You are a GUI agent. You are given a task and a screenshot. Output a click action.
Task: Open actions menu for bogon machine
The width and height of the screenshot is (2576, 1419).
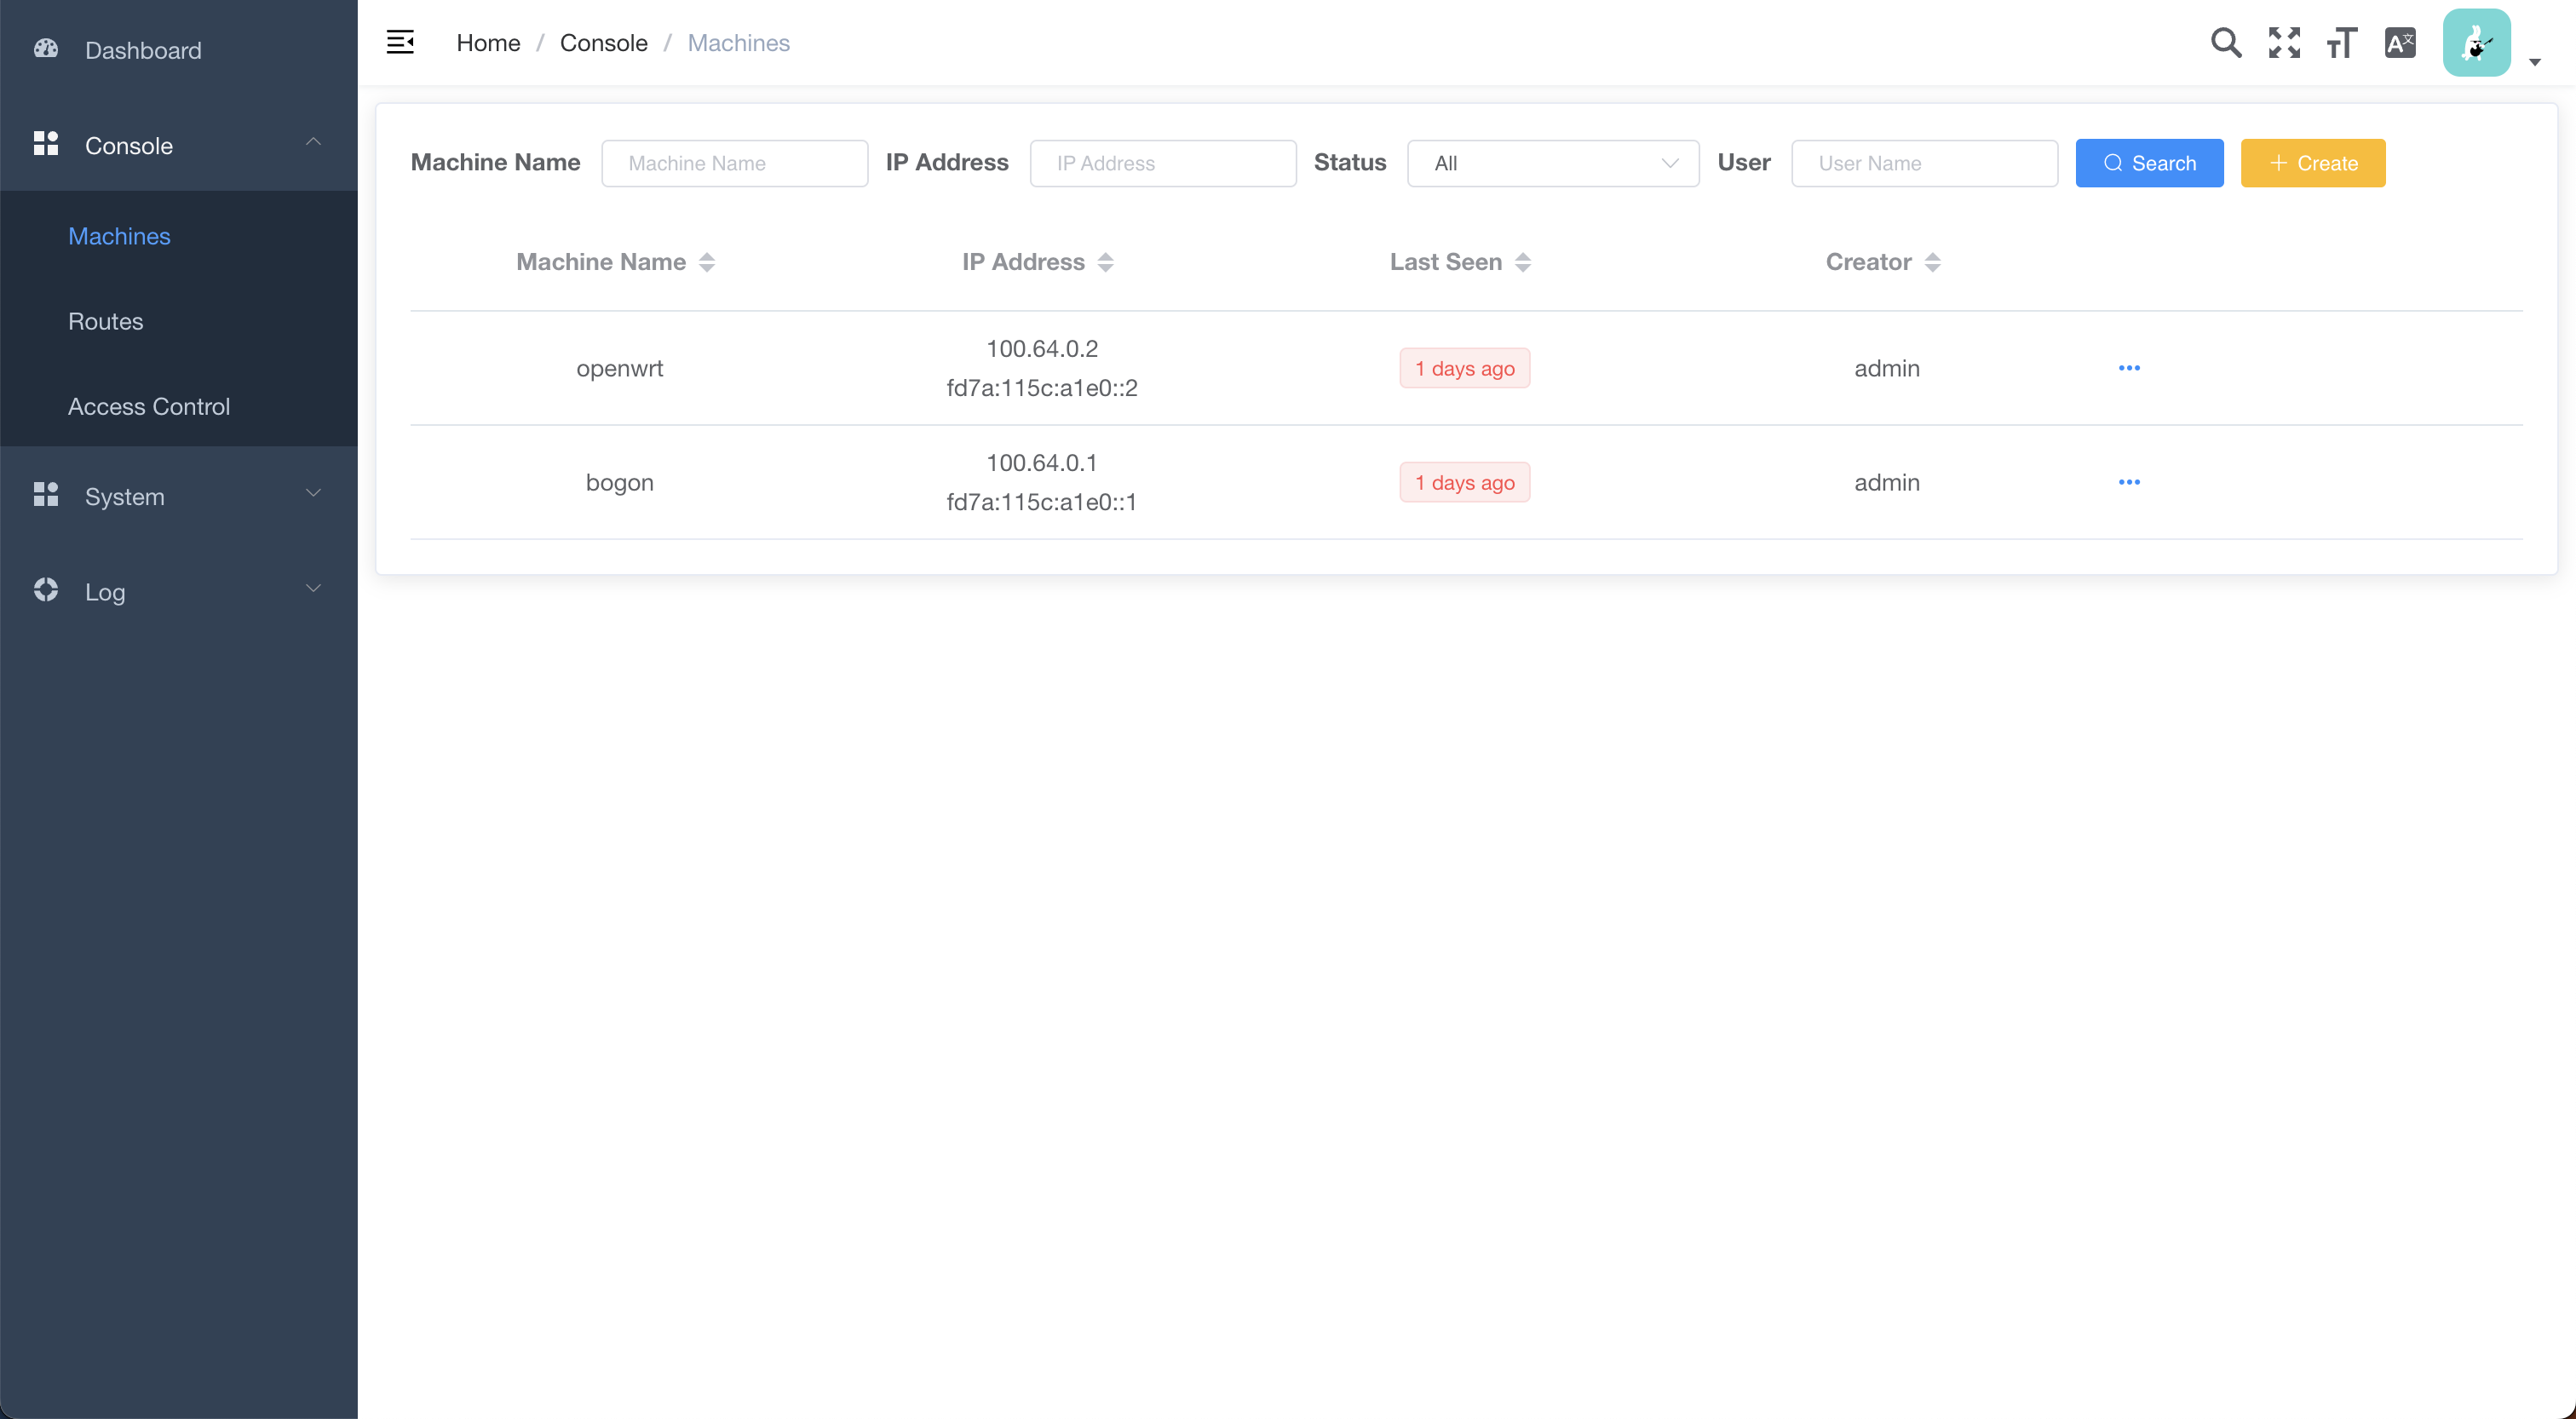(2129, 482)
